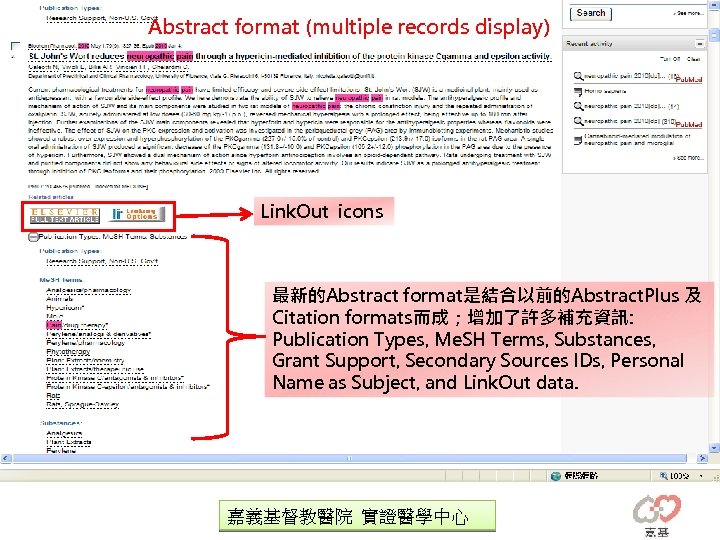
Task: Select MeSH term Rats, Sprague-Dawley
Action: tap(83, 405)
